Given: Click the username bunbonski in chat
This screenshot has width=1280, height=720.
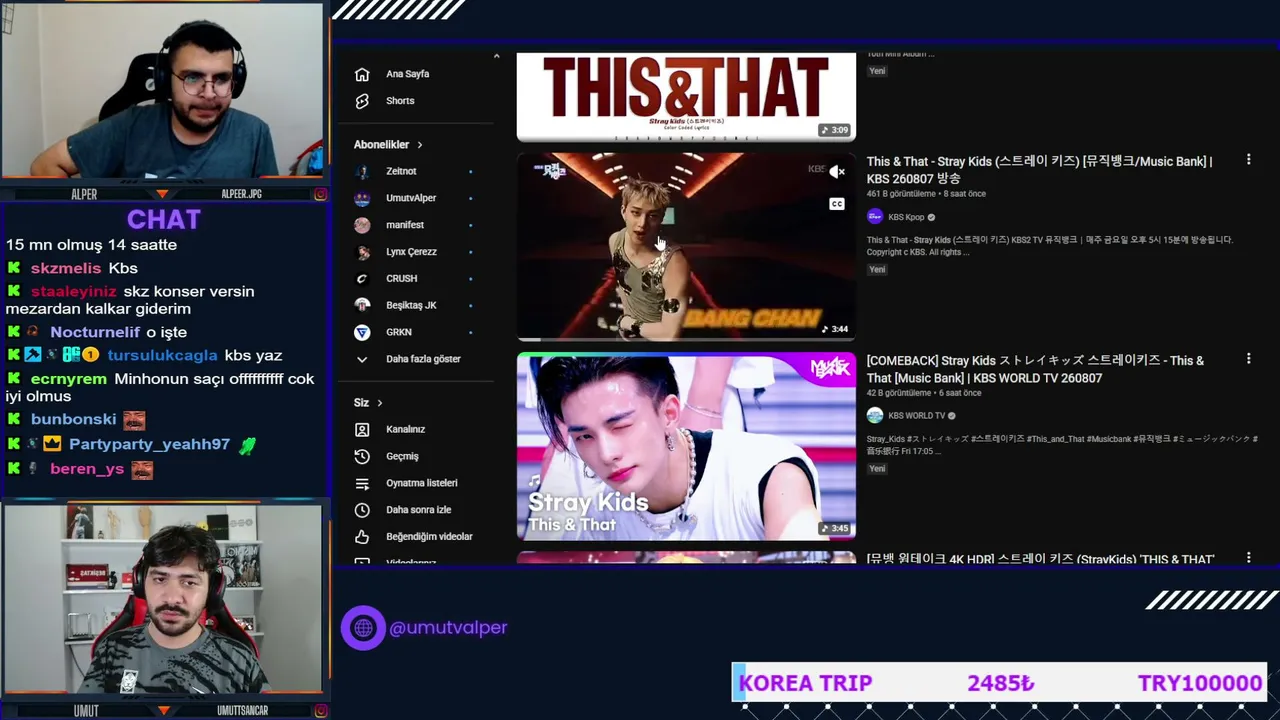Looking at the screenshot, I should click(73, 420).
